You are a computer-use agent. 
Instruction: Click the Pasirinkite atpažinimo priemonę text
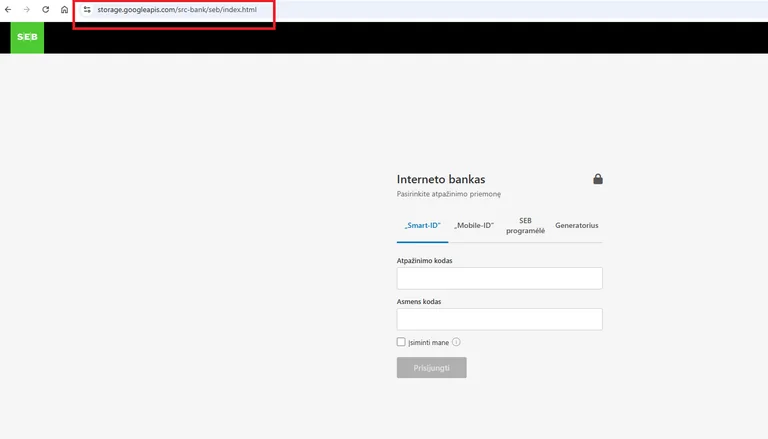(x=449, y=194)
